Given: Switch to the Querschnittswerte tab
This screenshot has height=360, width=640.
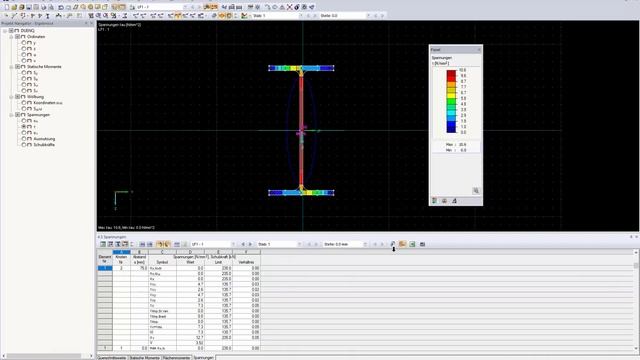Looking at the screenshot, I should pyautogui.click(x=112, y=358).
